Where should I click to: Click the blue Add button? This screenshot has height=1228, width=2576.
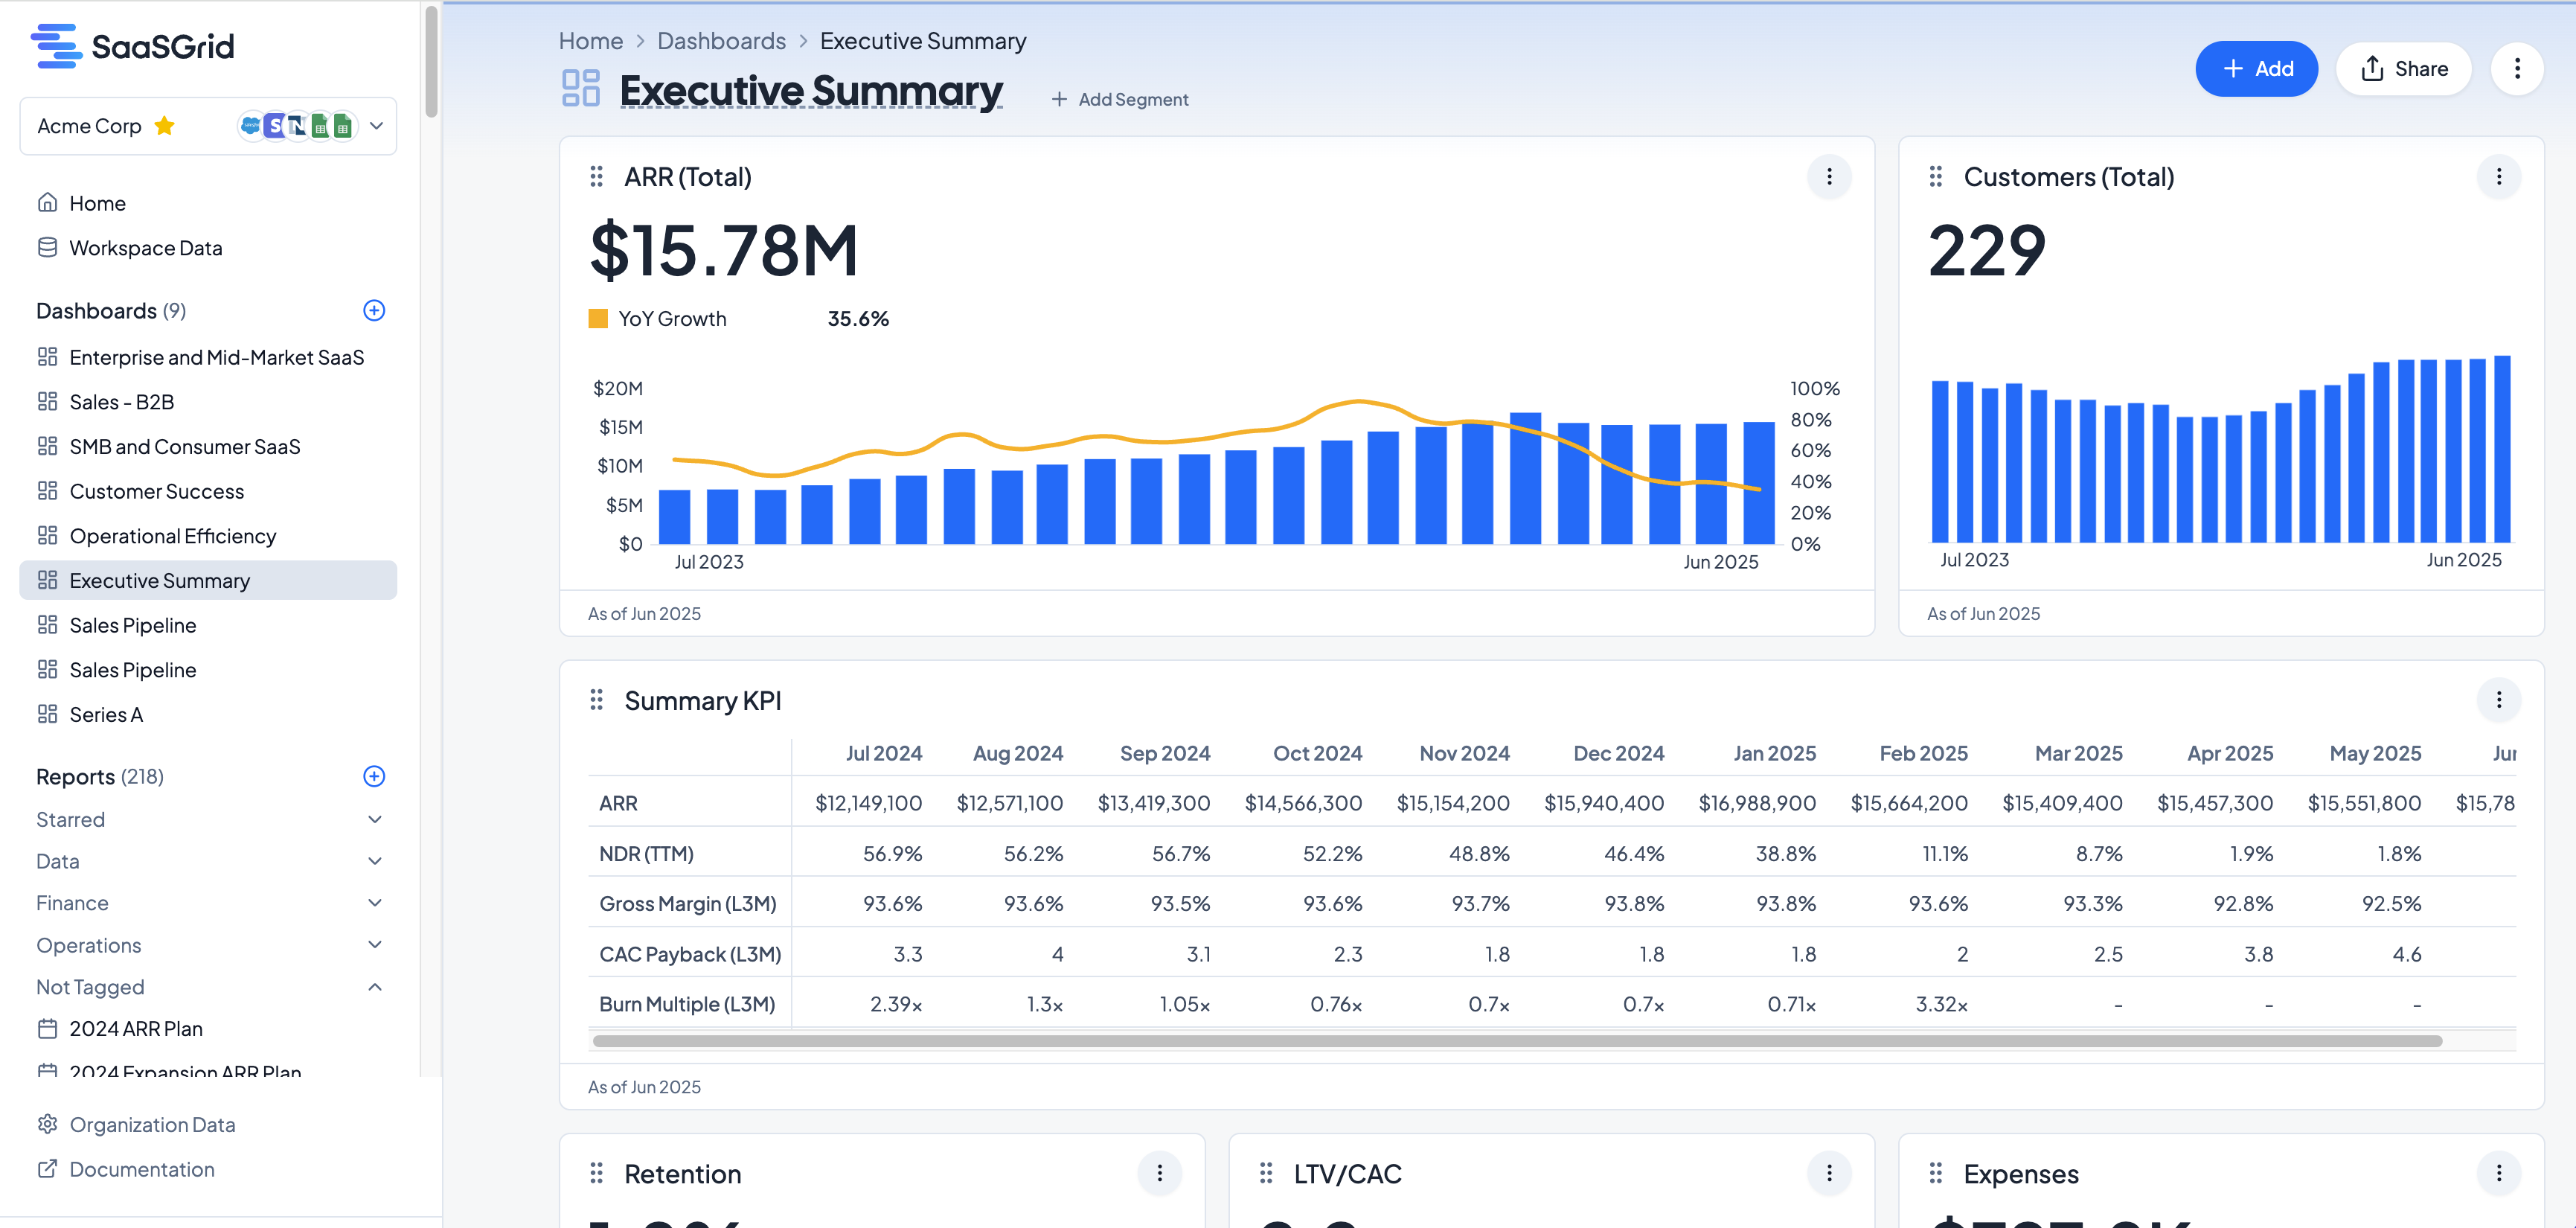[2256, 69]
